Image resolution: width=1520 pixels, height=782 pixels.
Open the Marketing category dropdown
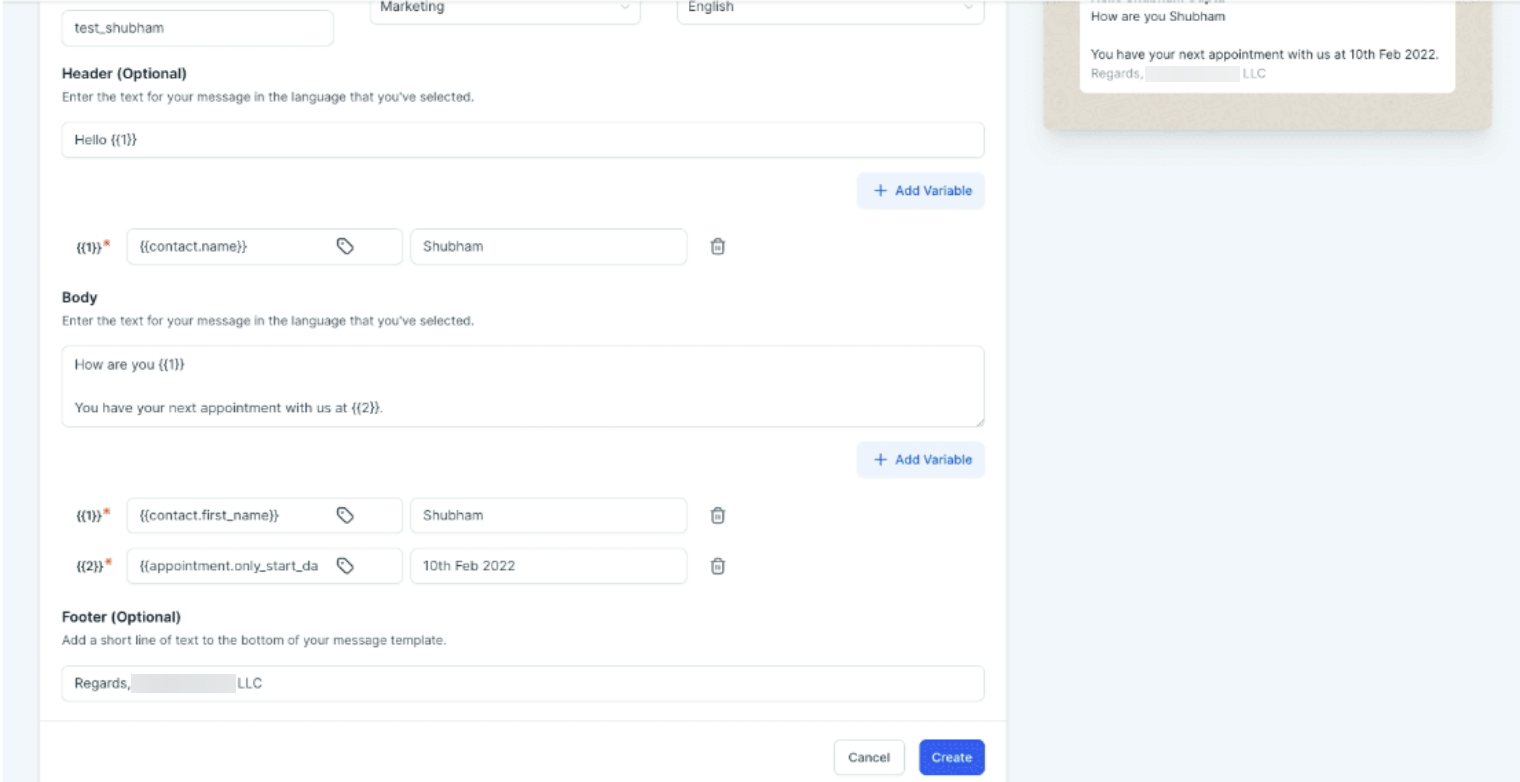coord(505,10)
